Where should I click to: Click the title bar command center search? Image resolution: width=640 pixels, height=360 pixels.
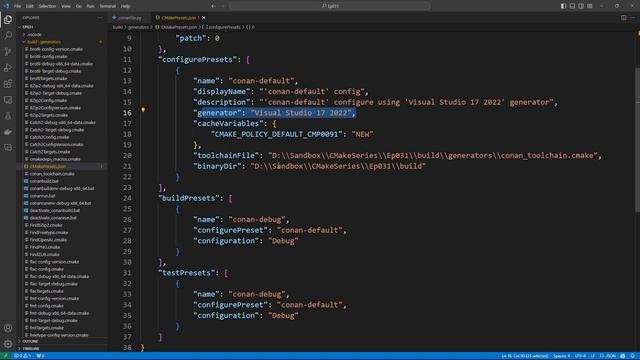[x=330, y=6]
